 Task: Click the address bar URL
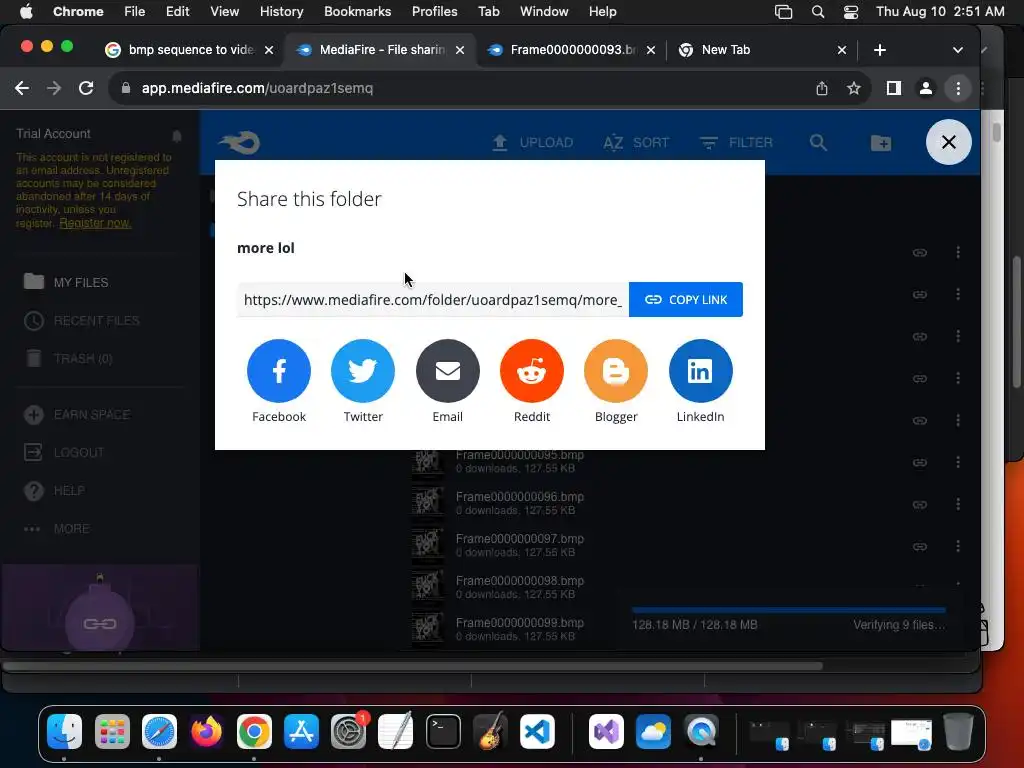(257, 88)
